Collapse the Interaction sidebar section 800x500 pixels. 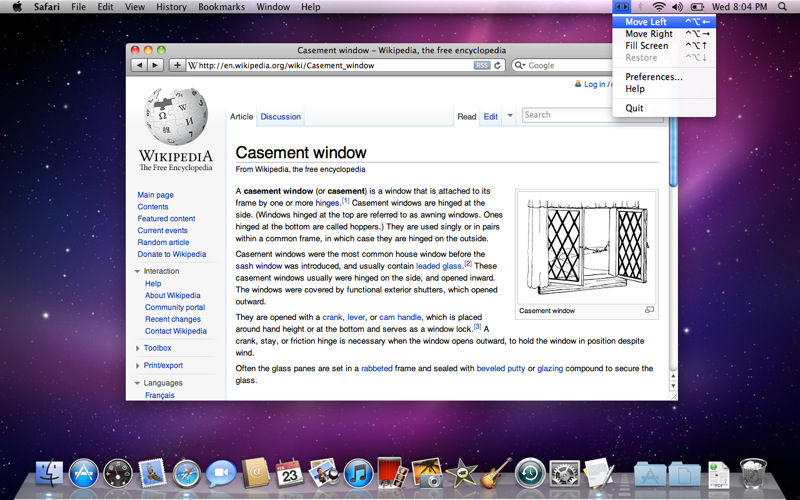coord(137,271)
